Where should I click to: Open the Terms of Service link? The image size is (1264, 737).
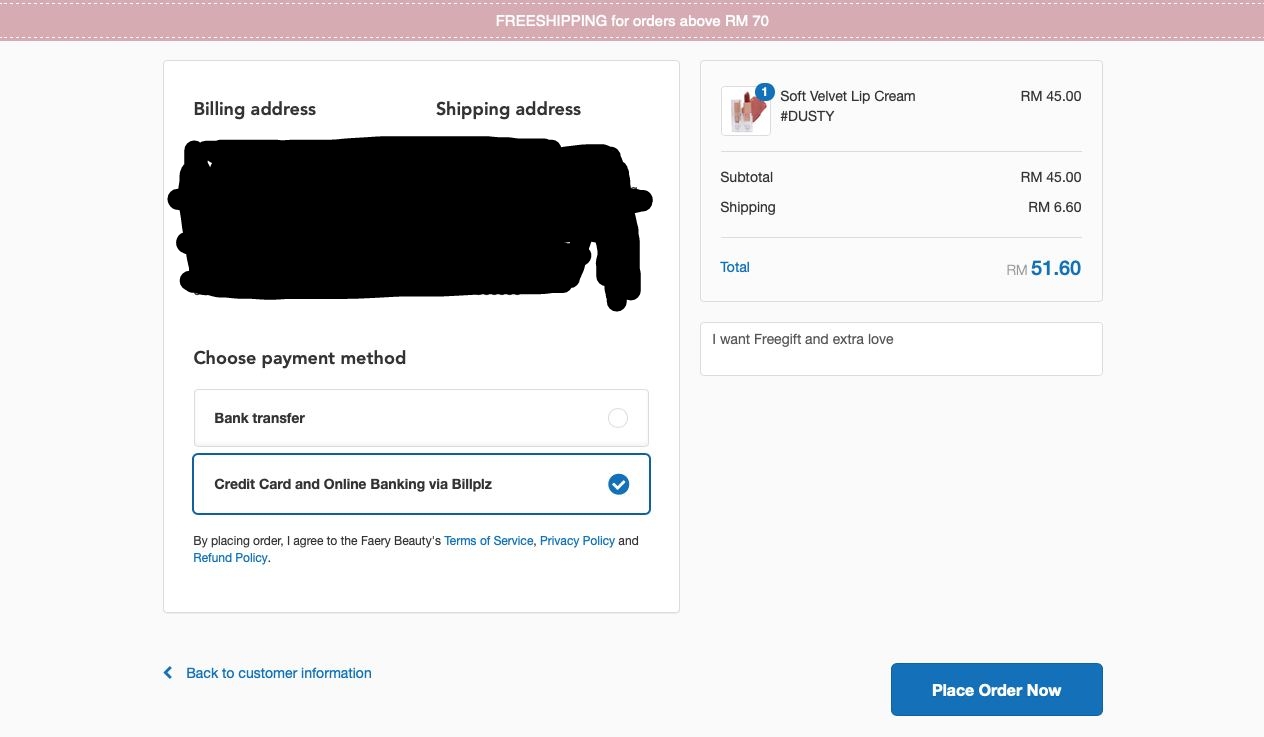click(x=488, y=541)
